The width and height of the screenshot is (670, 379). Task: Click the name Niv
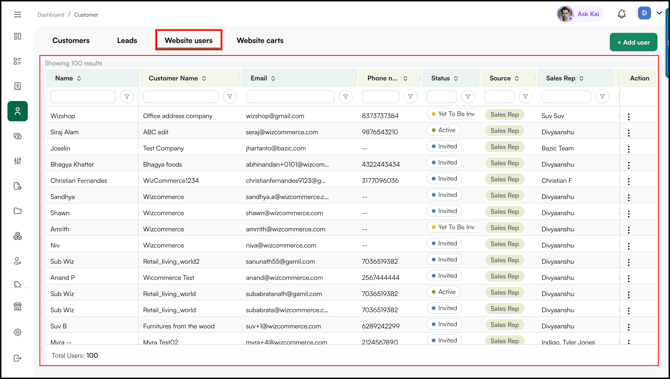pyautogui.click(x=55, y=245)
